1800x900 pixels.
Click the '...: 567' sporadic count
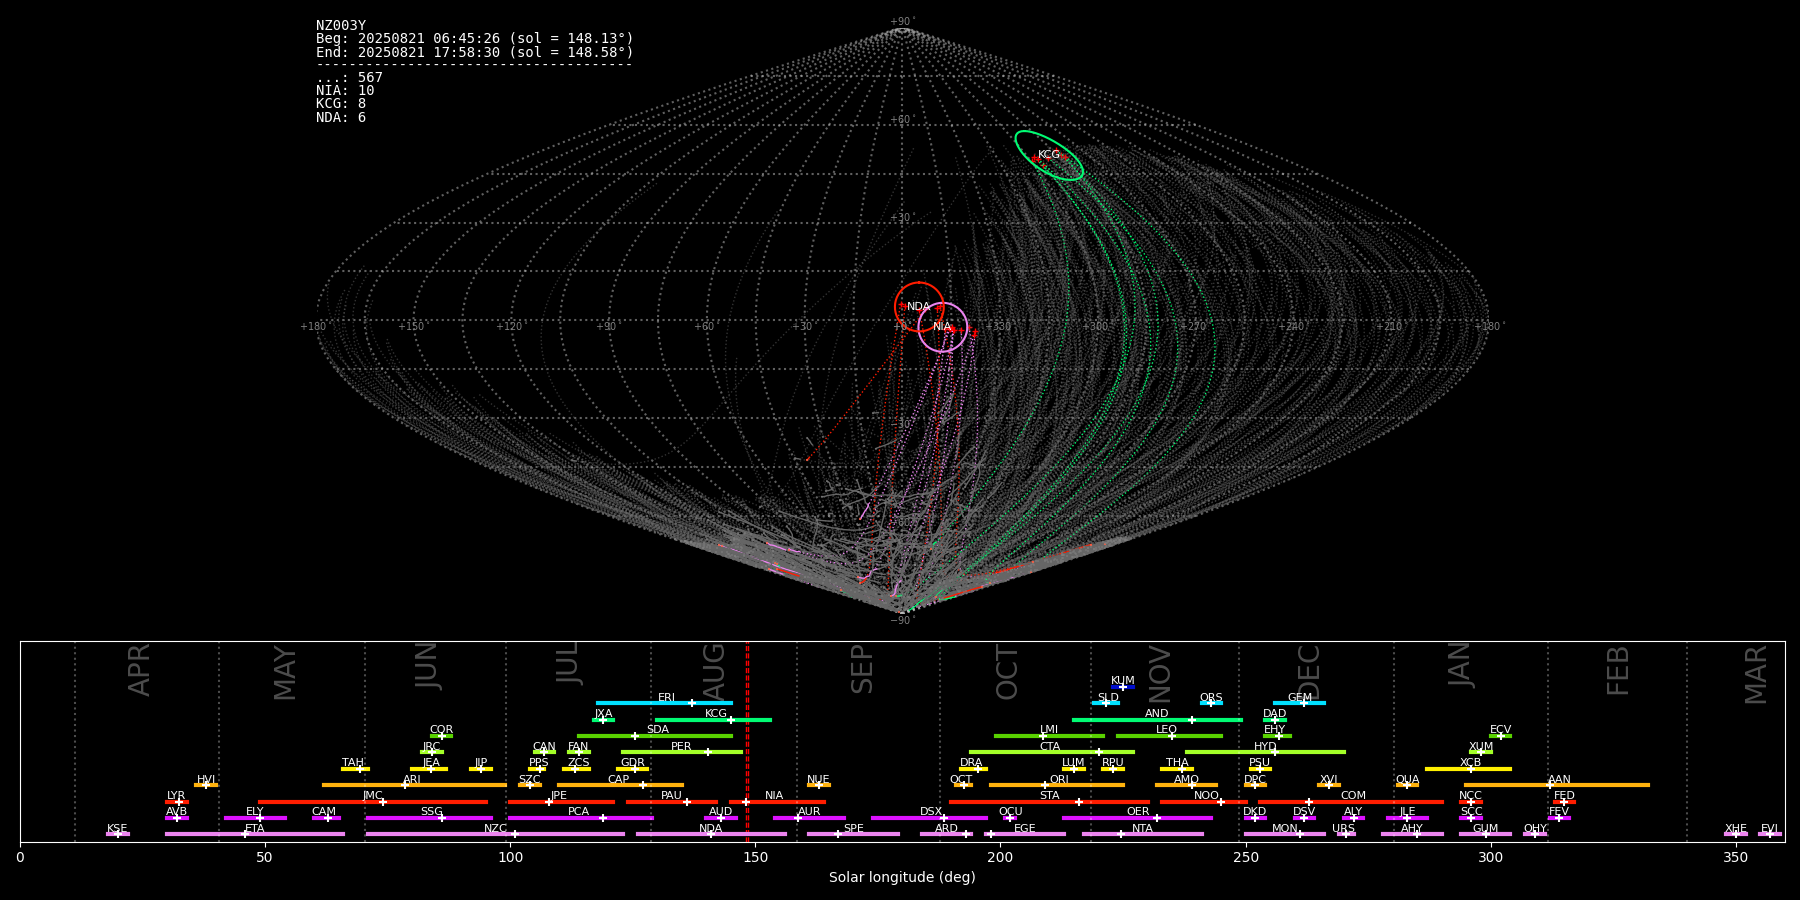(349, 78)
